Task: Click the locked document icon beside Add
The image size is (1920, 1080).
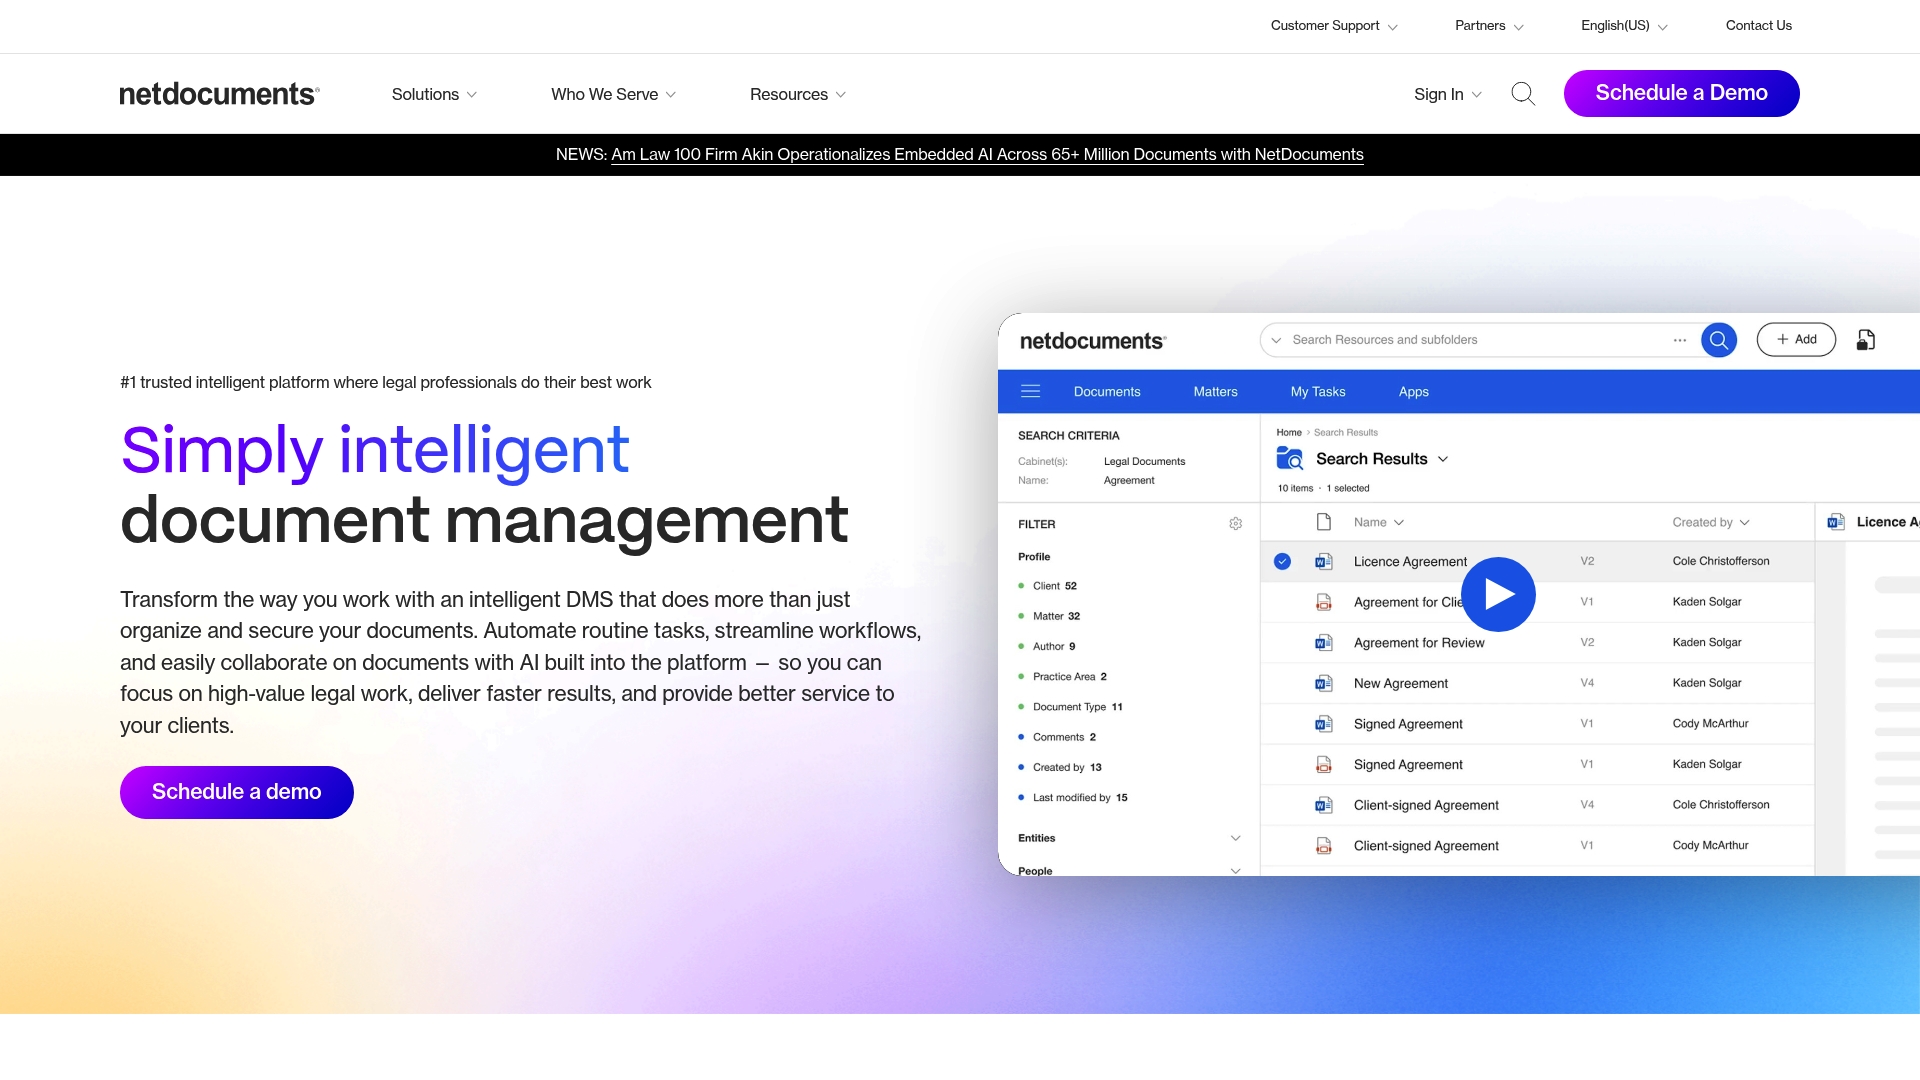Action: (x=1865, y=340)
